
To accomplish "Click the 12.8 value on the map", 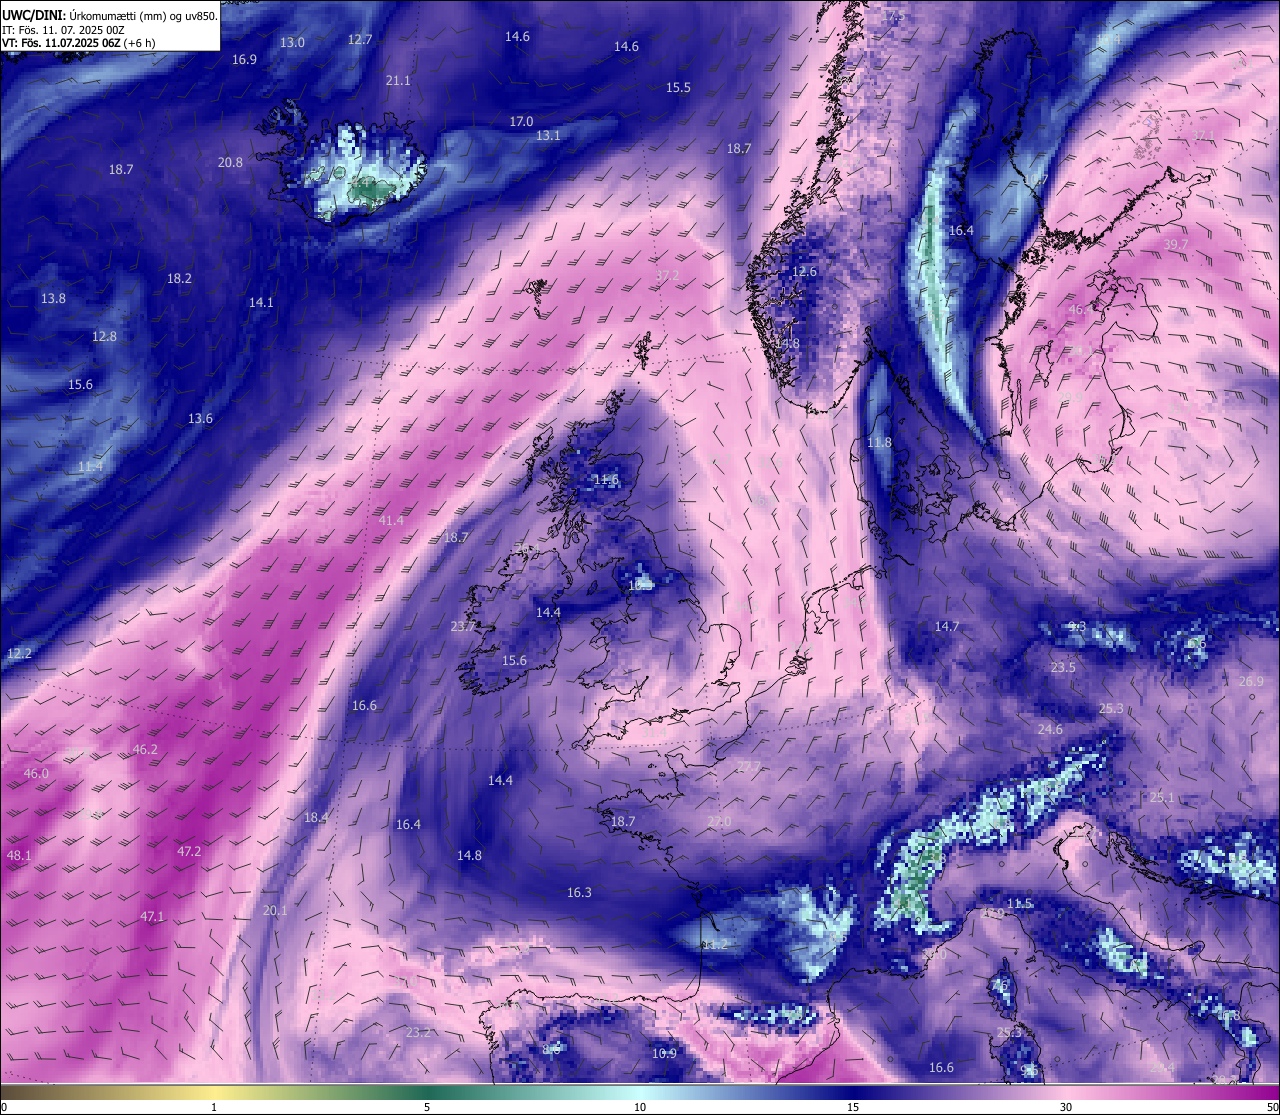I will pos(104,337).
